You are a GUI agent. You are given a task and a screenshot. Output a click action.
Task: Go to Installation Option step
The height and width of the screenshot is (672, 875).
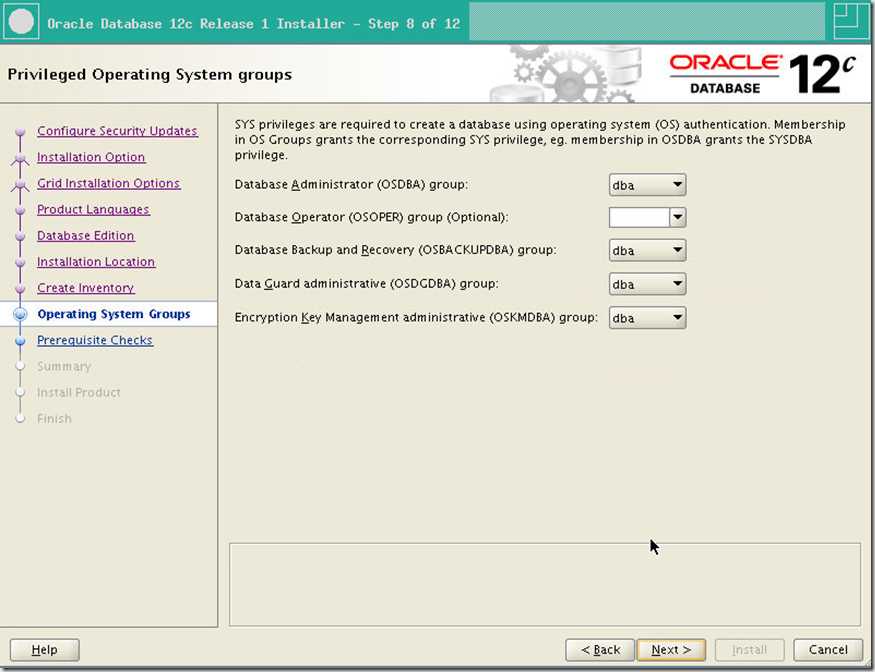coord(91,157)
